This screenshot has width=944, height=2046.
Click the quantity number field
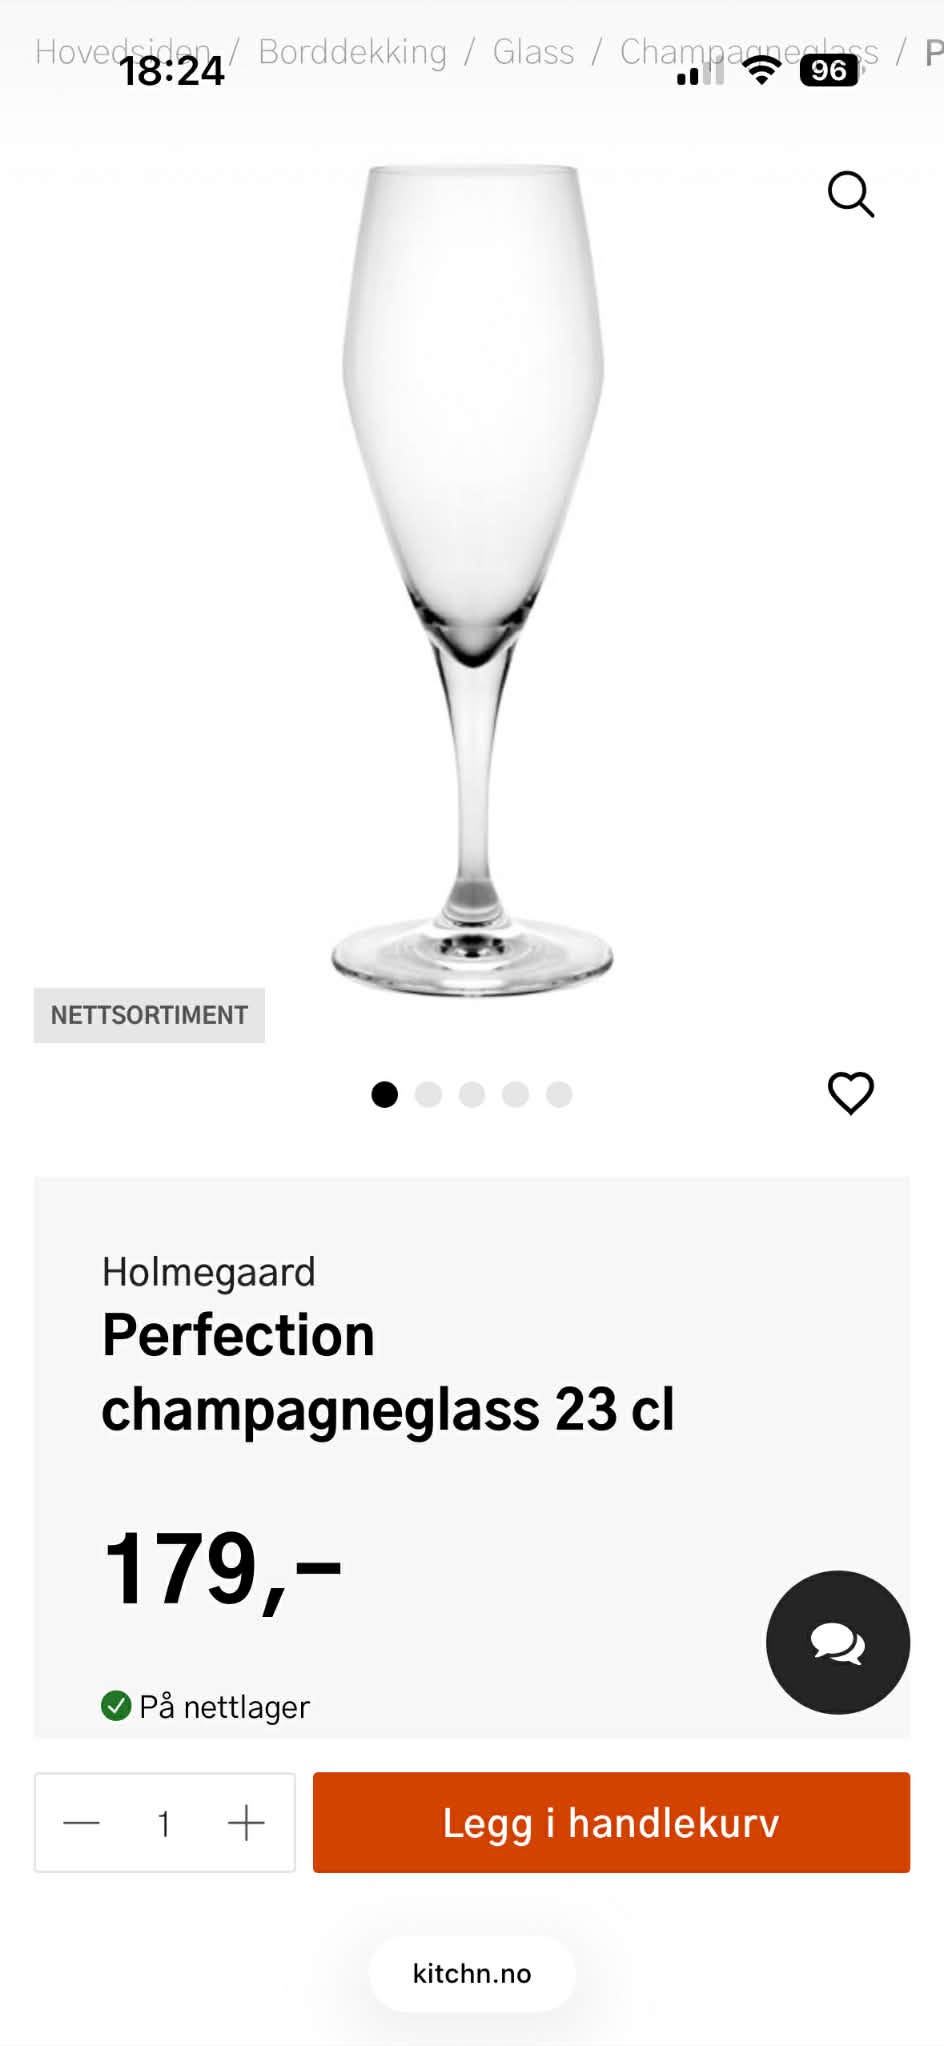click(x=164, y=1823)
